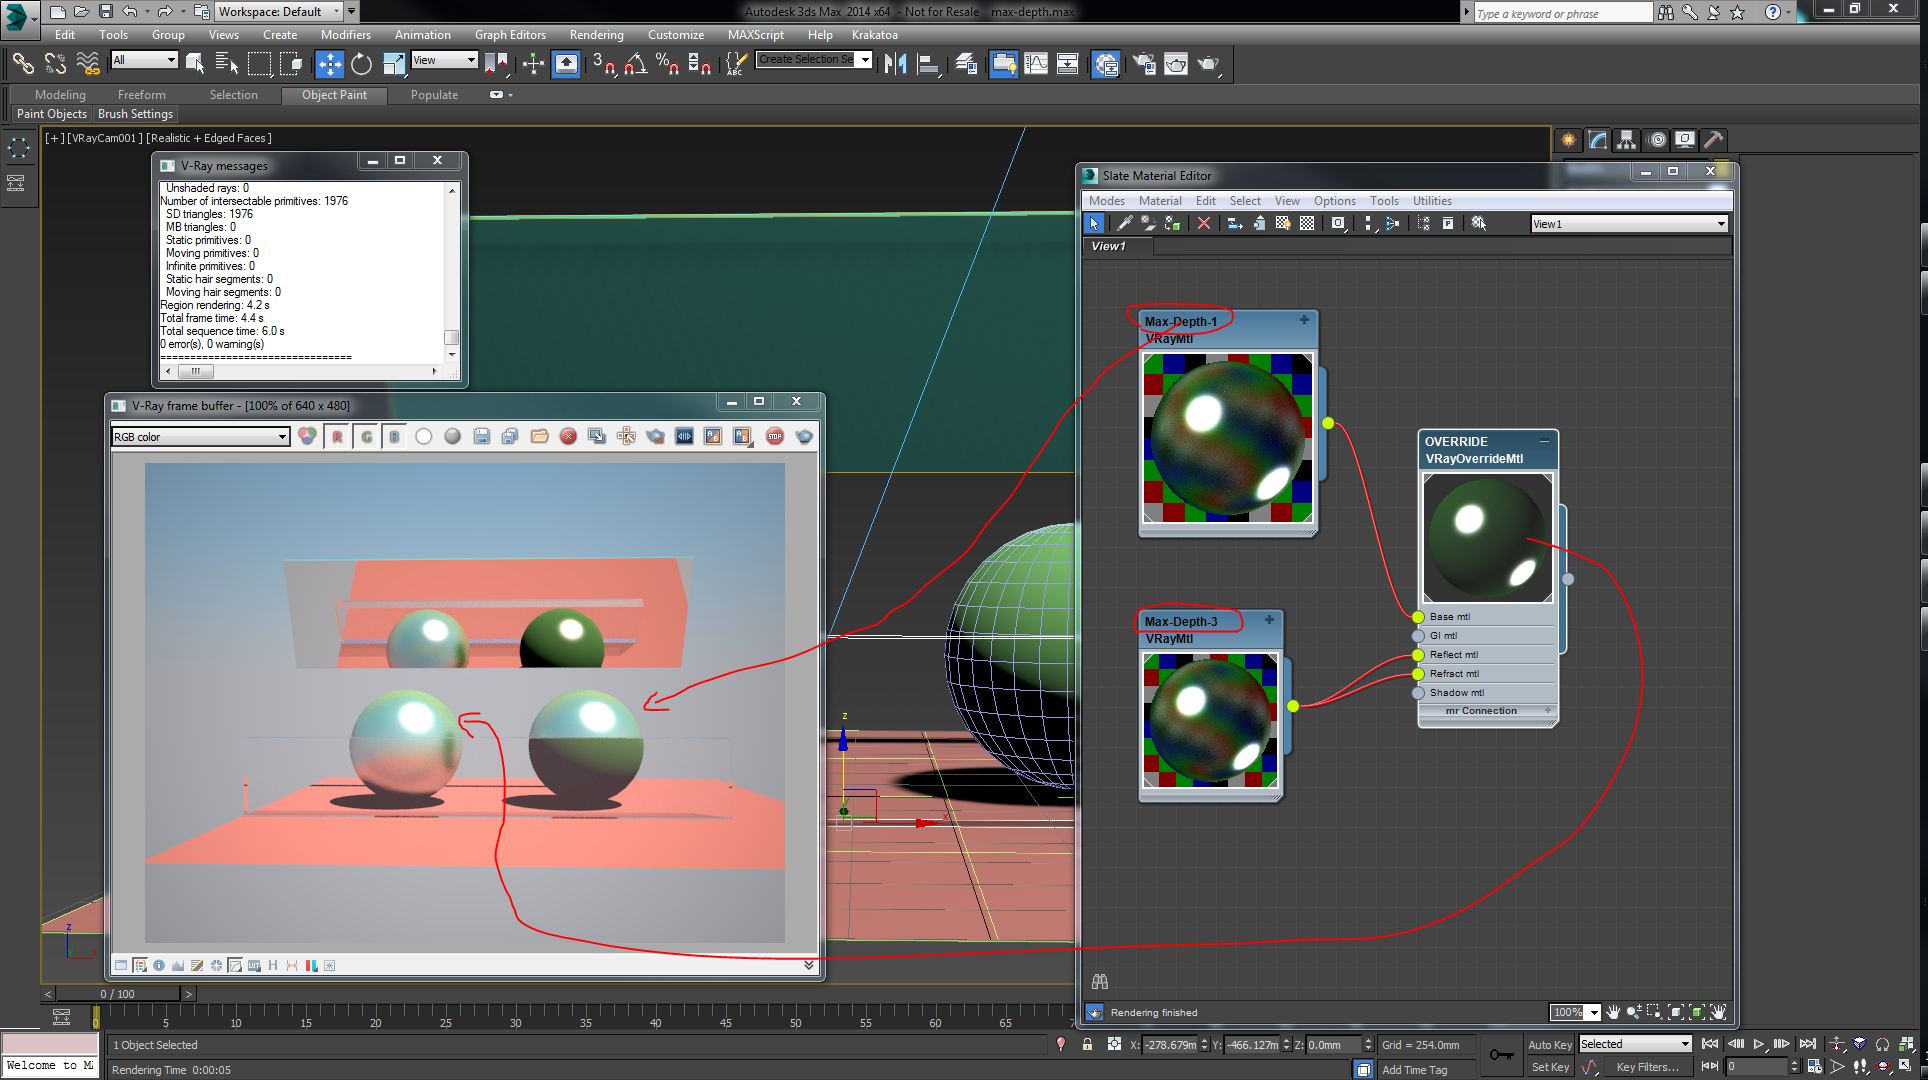Click Select by Material icon in Slate

coord(1478,224)
